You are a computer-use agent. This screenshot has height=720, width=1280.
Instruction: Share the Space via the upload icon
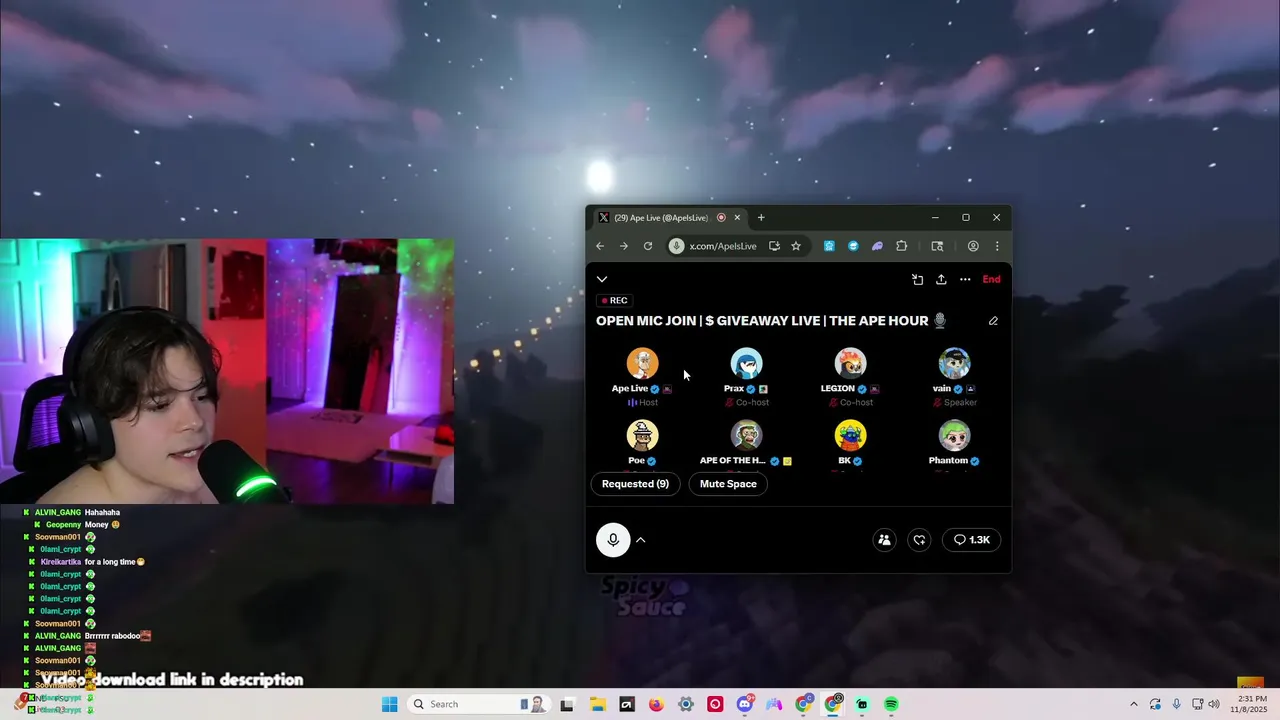pyautogui.click(x=941, y=280)
